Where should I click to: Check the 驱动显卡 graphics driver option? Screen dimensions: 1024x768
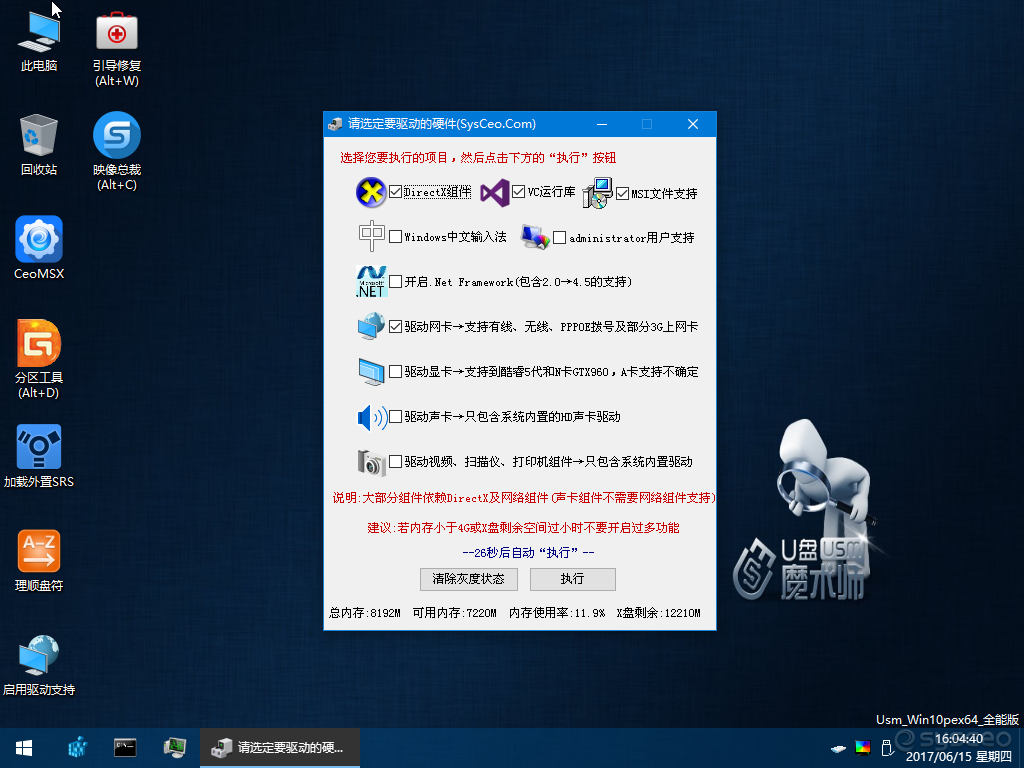click(395, 372)
